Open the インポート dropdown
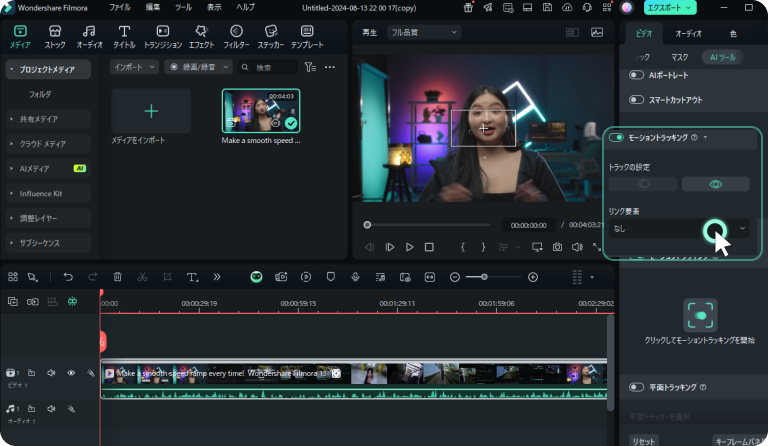 click(134, 67)
